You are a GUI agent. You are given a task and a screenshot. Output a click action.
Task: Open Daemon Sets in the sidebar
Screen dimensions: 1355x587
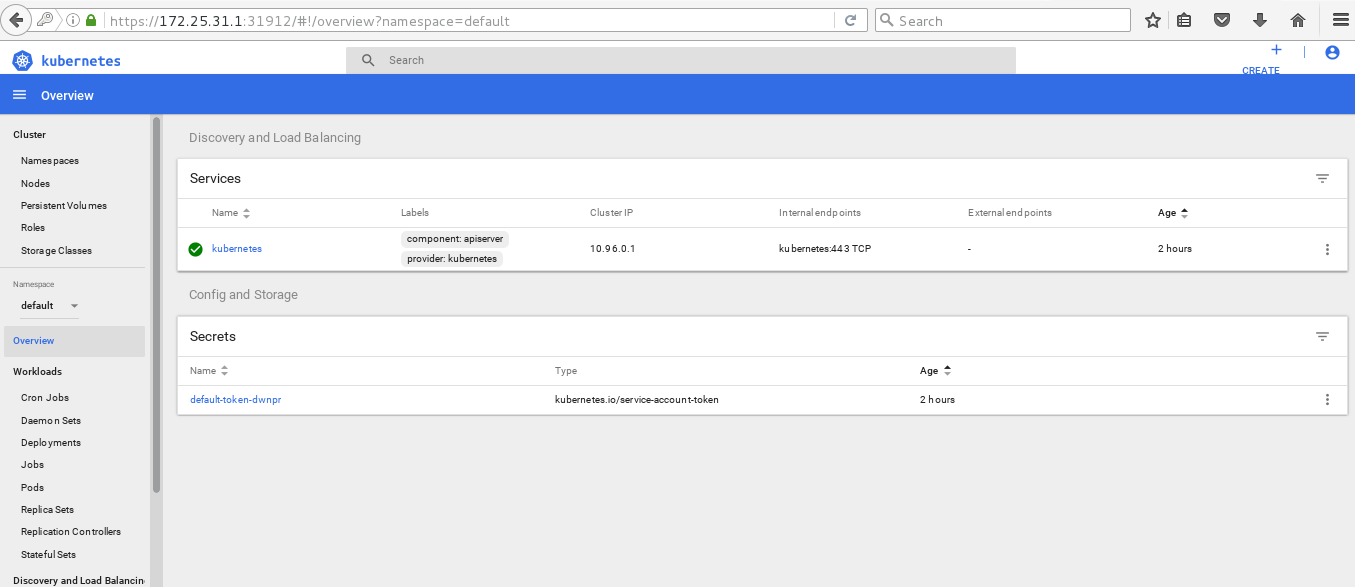click(51, 421)
